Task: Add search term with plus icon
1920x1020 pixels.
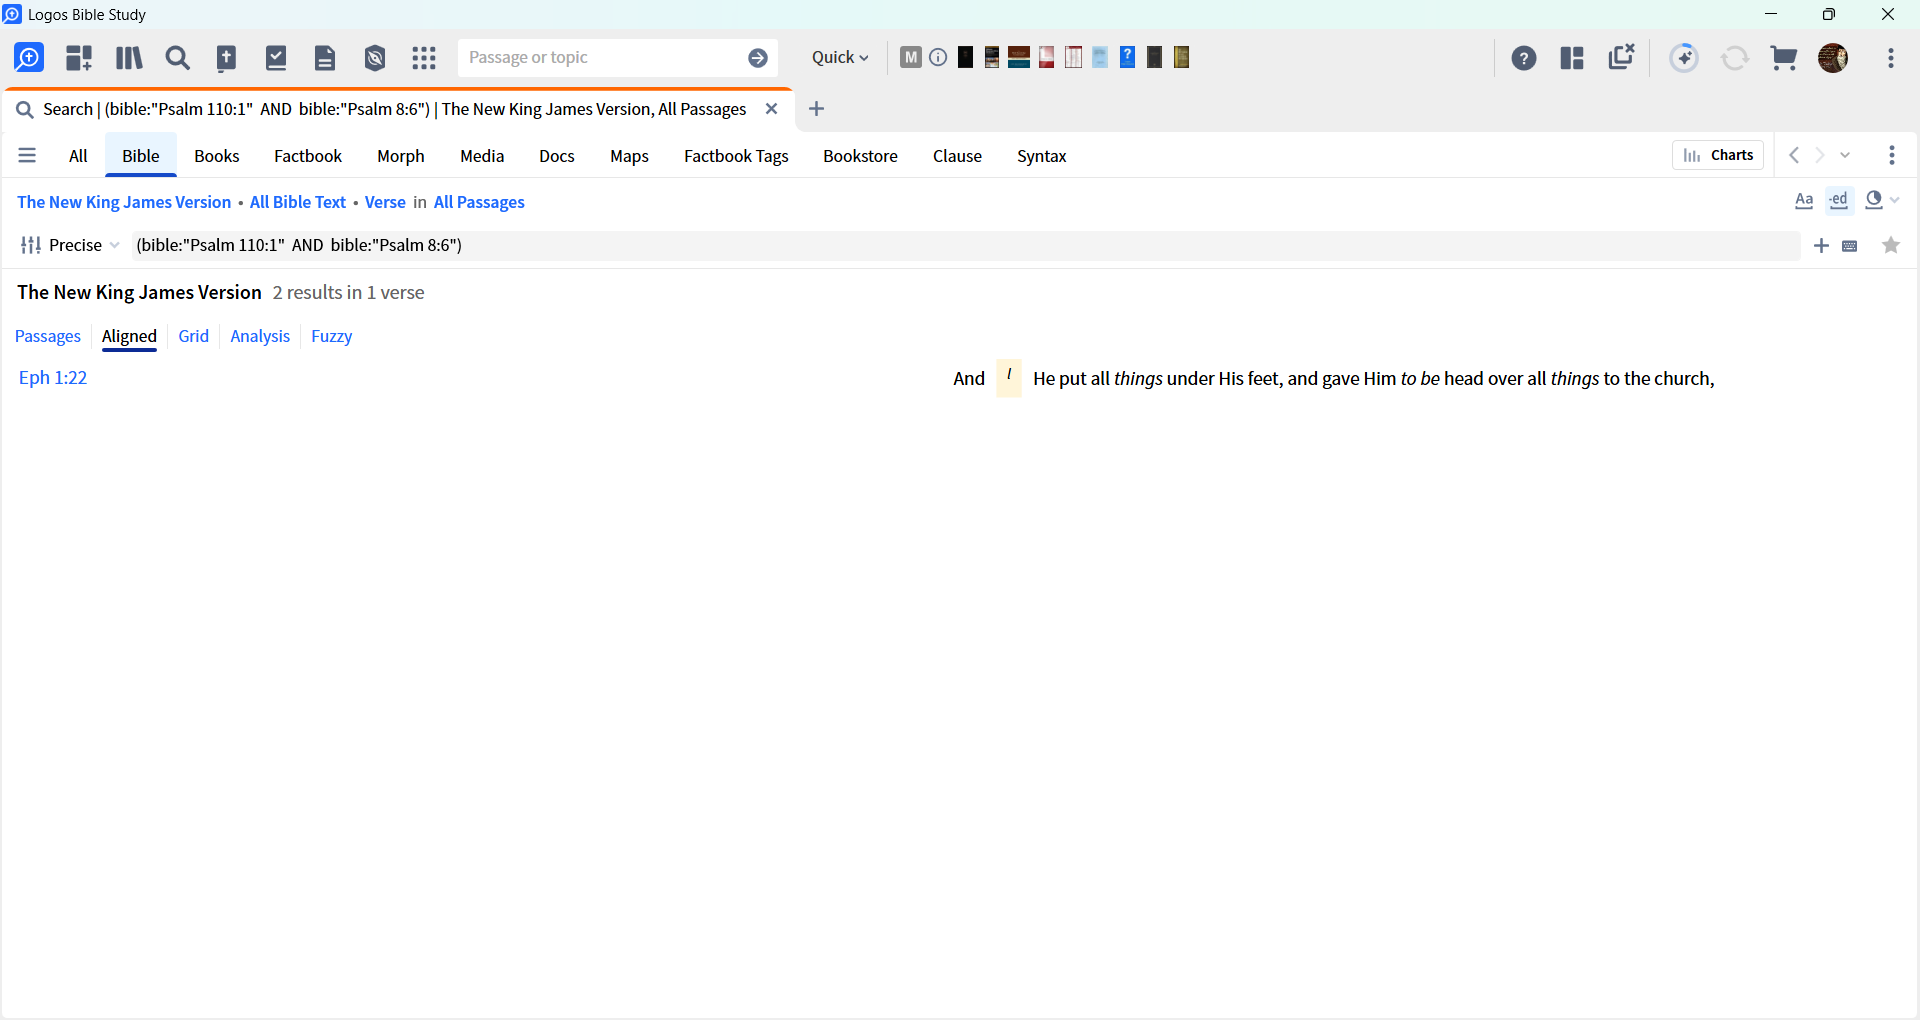Action: pos(1822,246)
